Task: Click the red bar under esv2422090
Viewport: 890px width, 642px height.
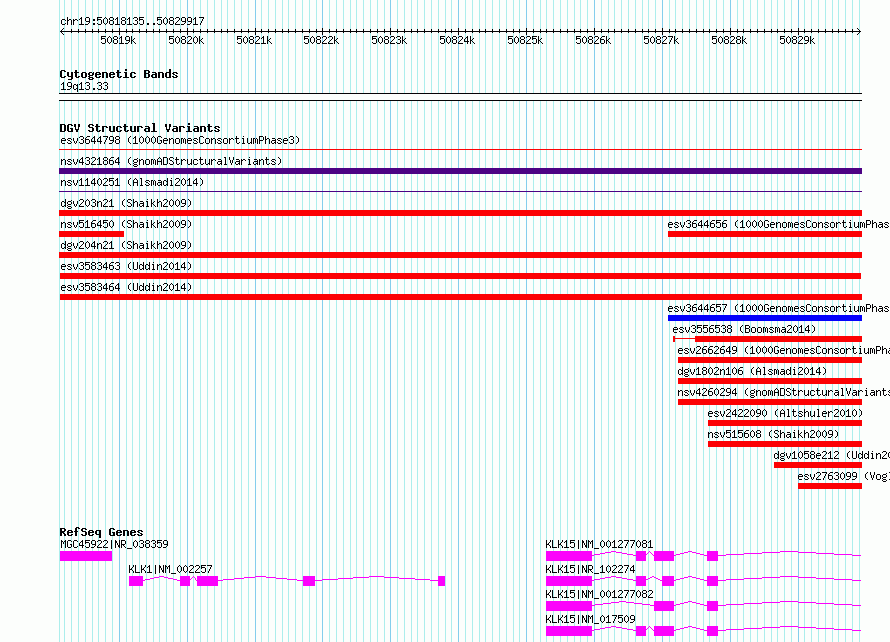Action: (784, 423)
